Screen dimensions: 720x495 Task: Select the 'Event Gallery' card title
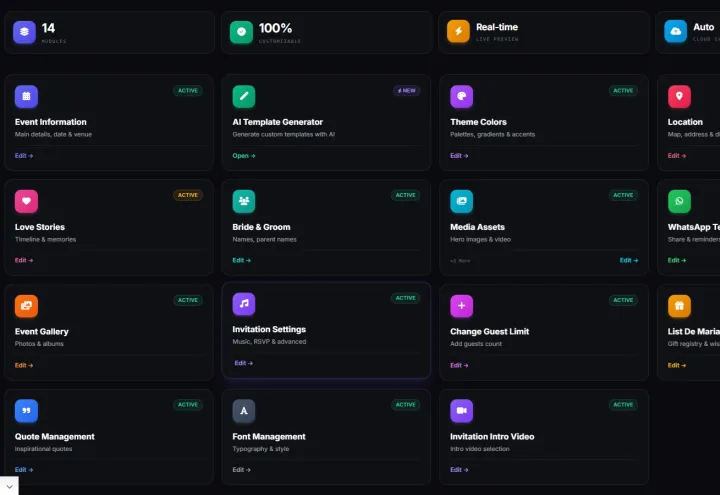[x=41, y=332]
